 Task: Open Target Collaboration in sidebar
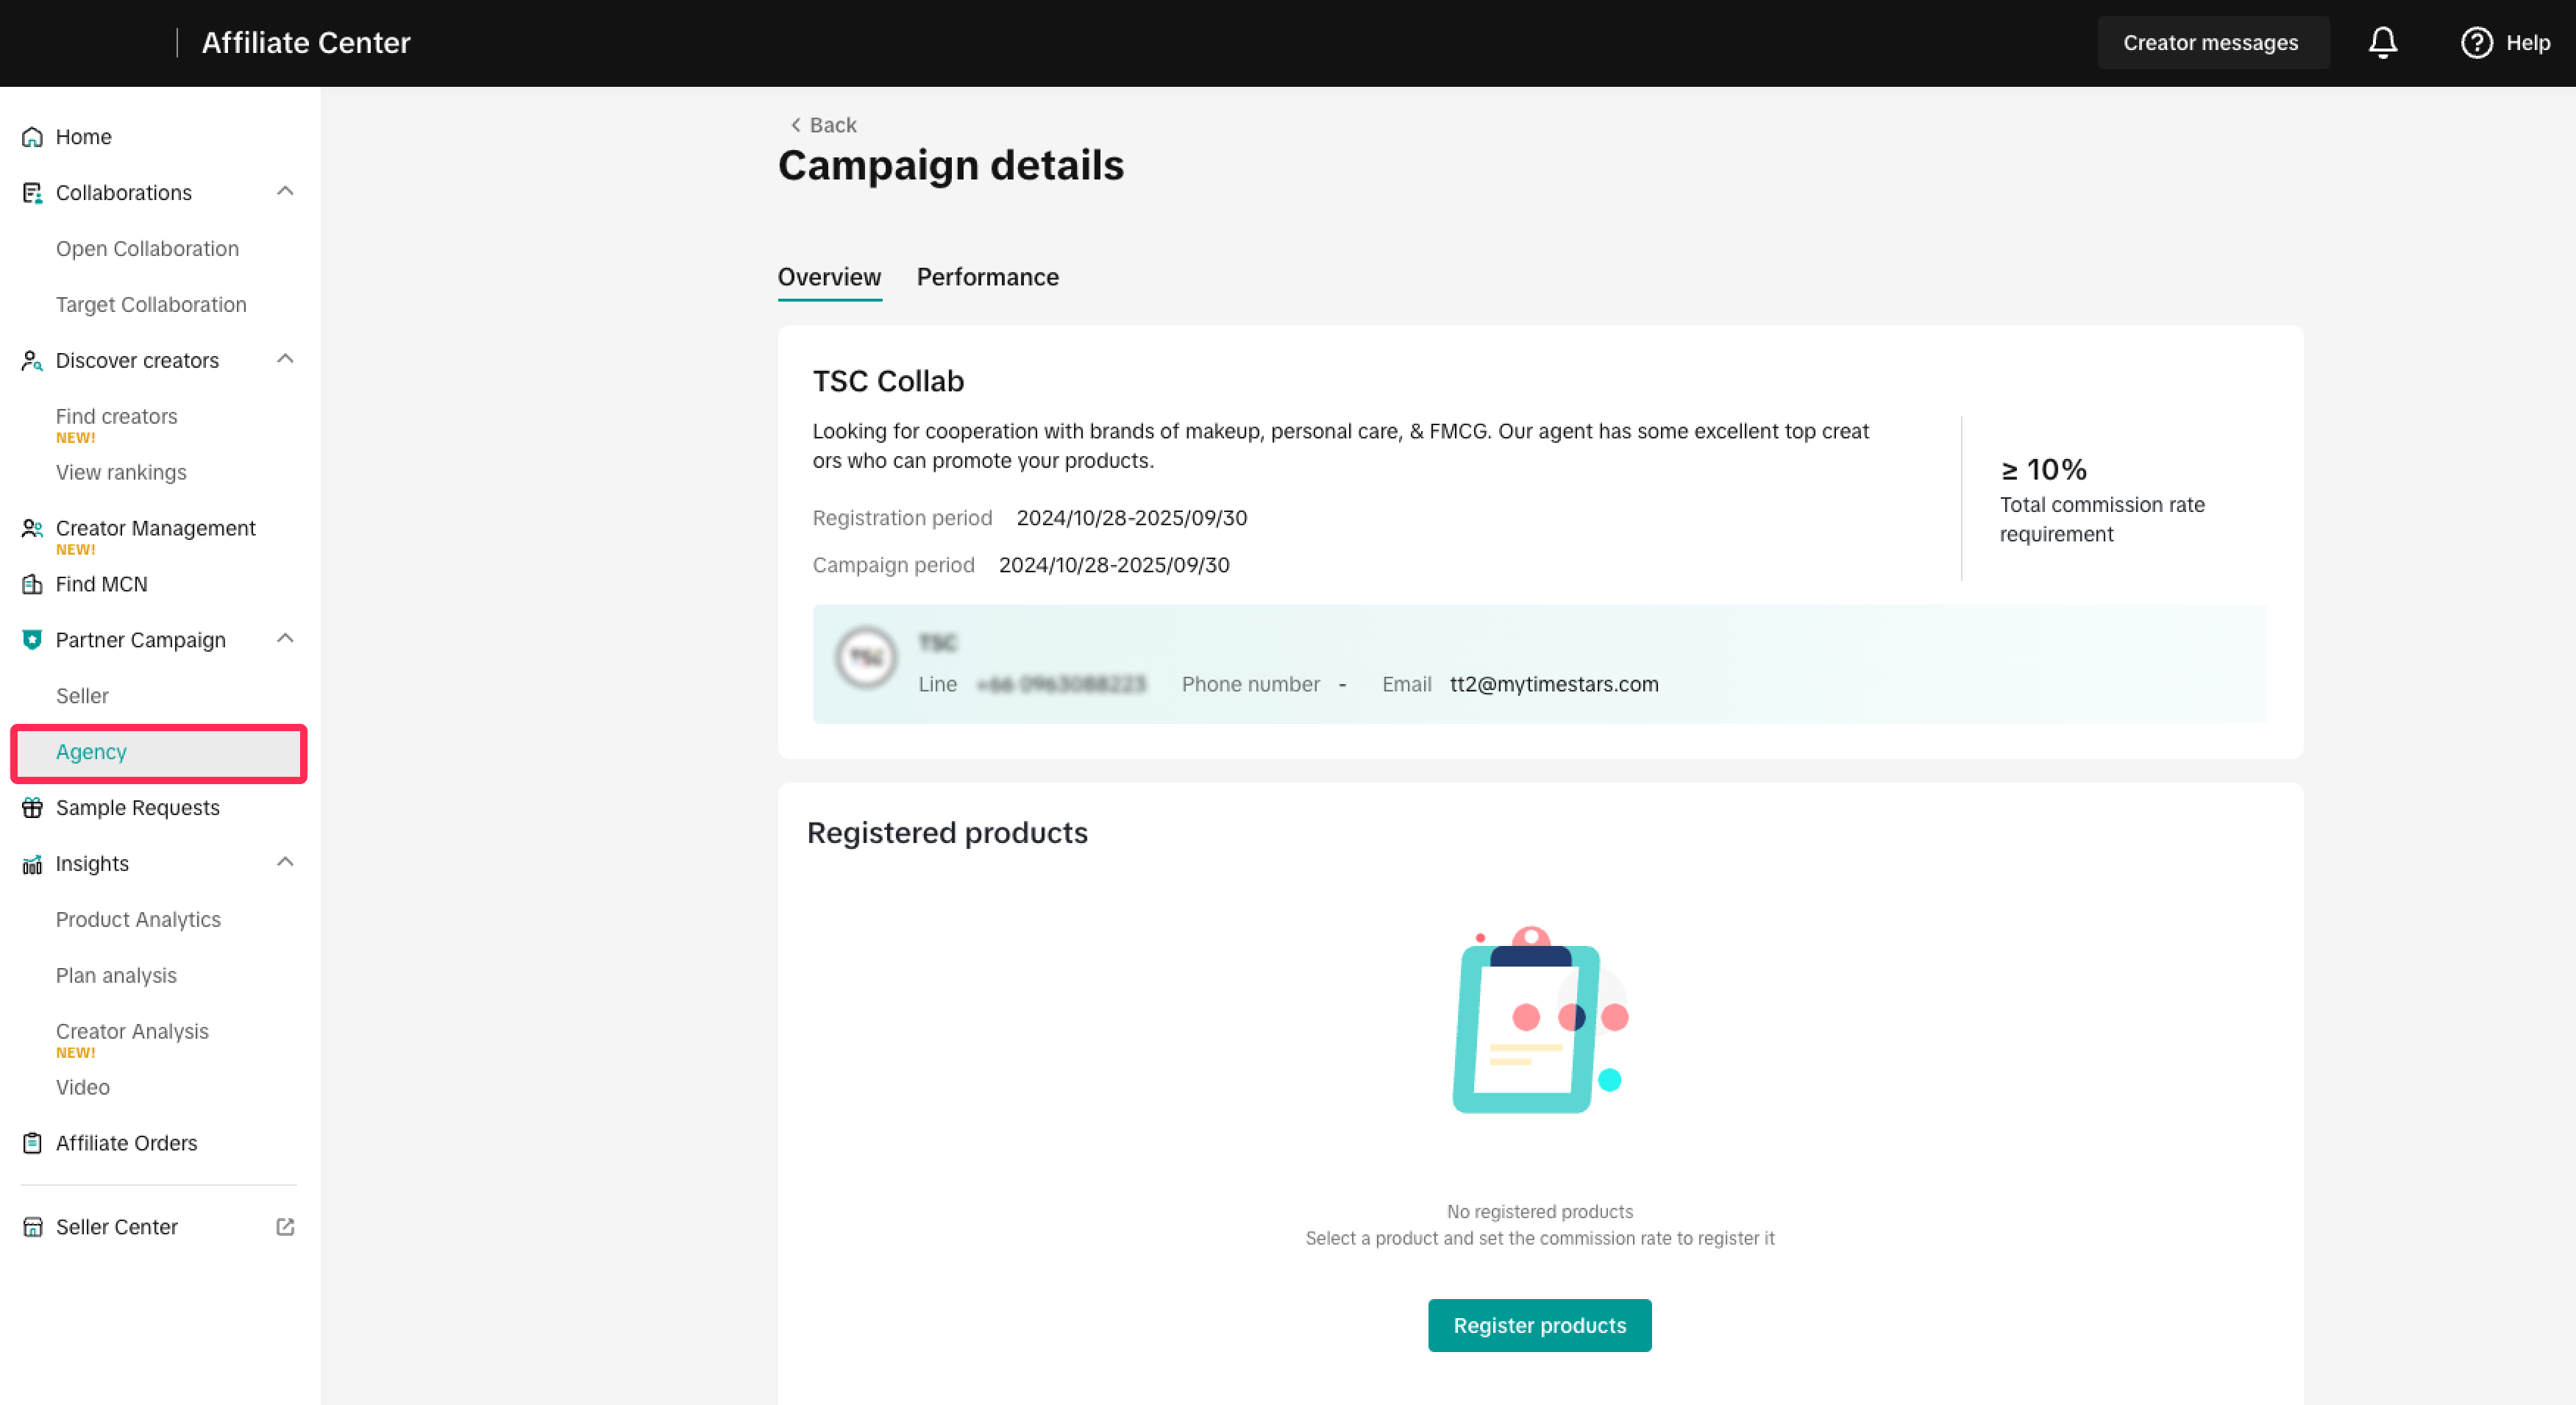click(151, 304)
